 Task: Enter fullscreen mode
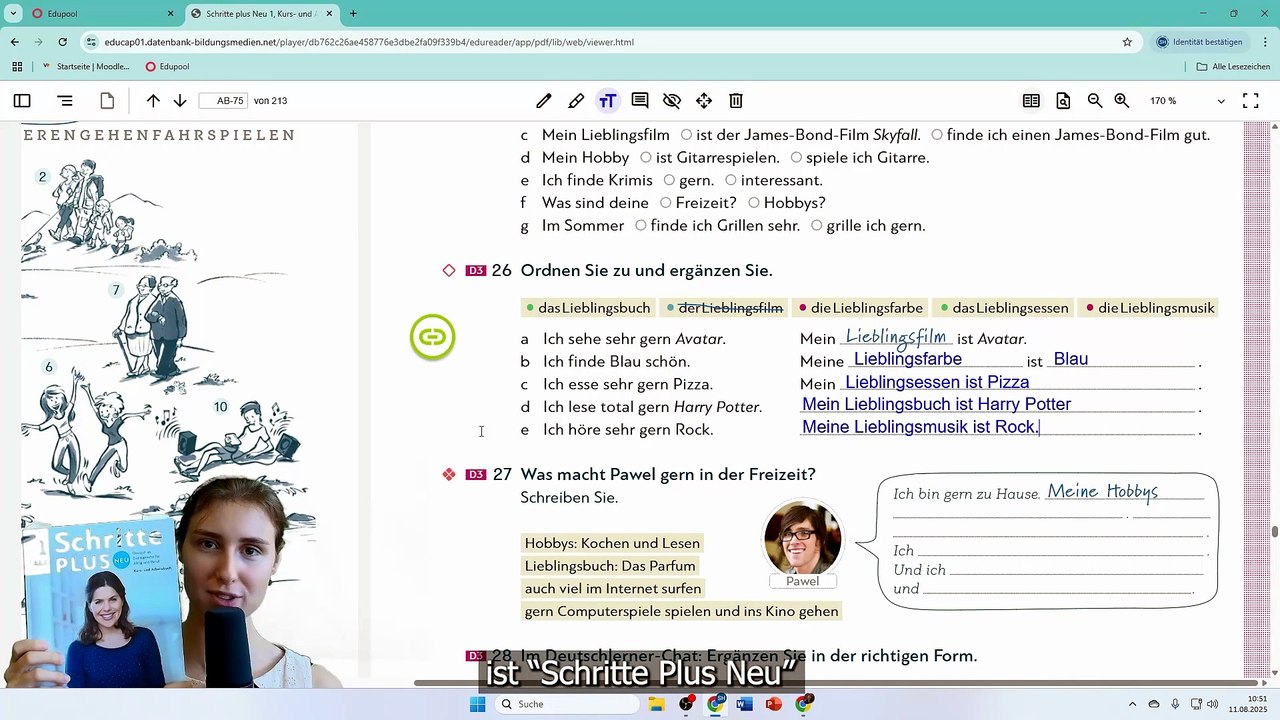[1250, 101]
